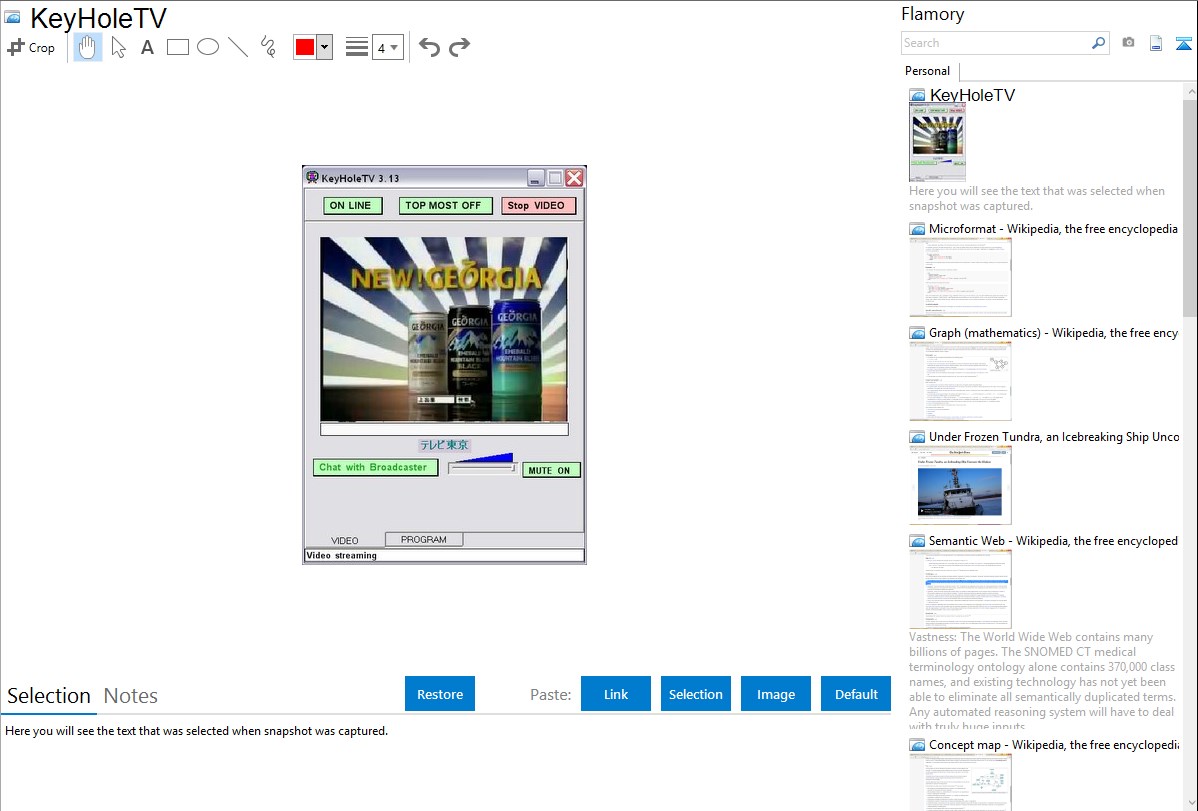The width and height of the screenshot is (1198, 811).
Task: Open the Under Frozen Tundra snapshot thumbnail
Action: click(x=960, y=485)
